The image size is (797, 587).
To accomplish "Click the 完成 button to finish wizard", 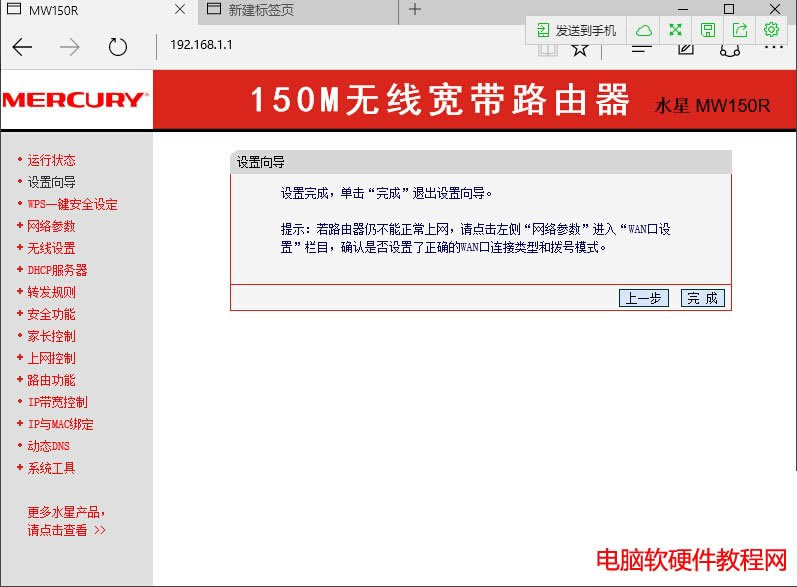I will (702, 298).
